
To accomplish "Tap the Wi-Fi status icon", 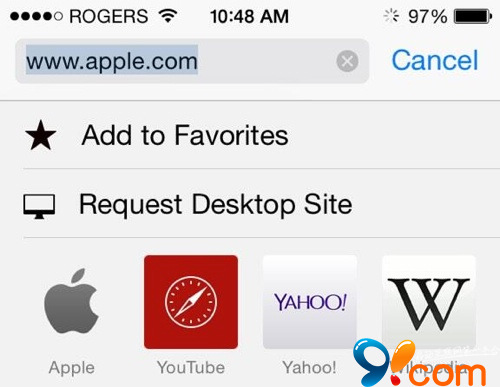I will click(168, 15).
